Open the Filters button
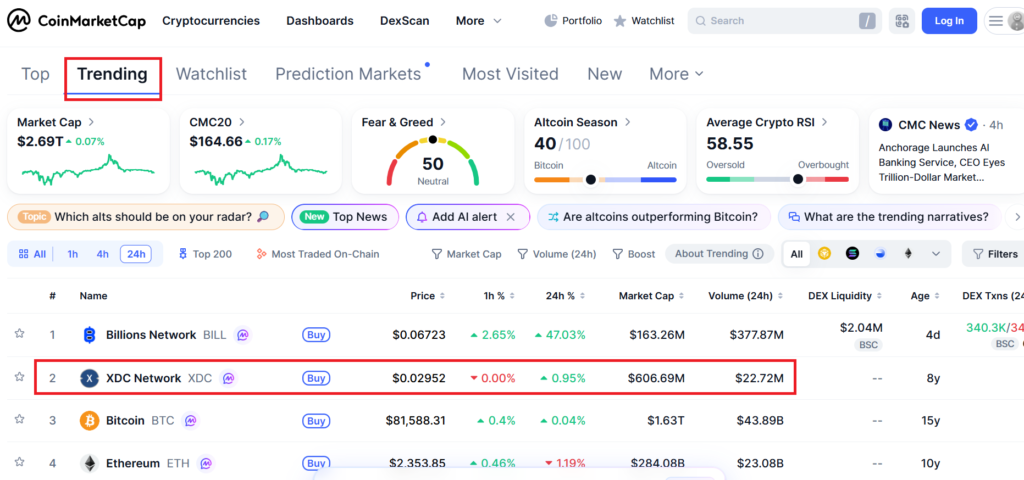Image resolution: width=1024 pixels, height=480 pixels. [x=995, y=254]
